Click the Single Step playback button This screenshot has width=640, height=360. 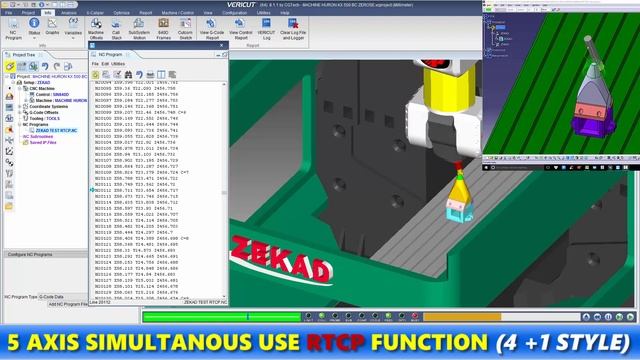620,317
